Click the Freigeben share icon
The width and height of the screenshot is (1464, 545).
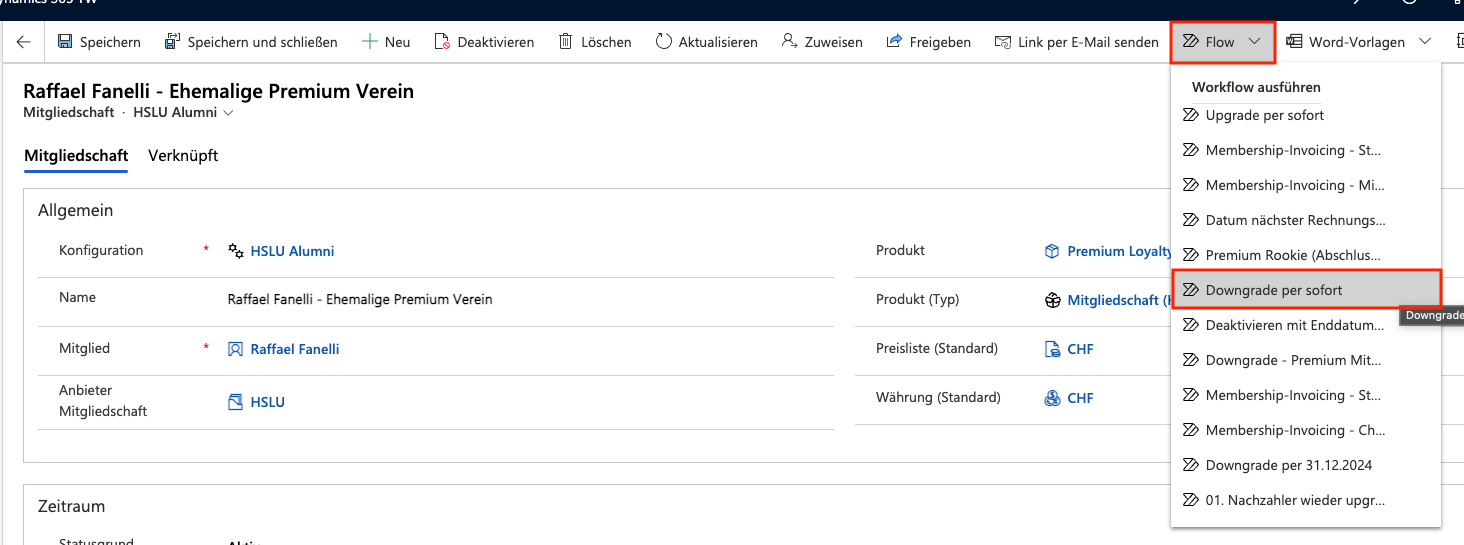[894, 42]
